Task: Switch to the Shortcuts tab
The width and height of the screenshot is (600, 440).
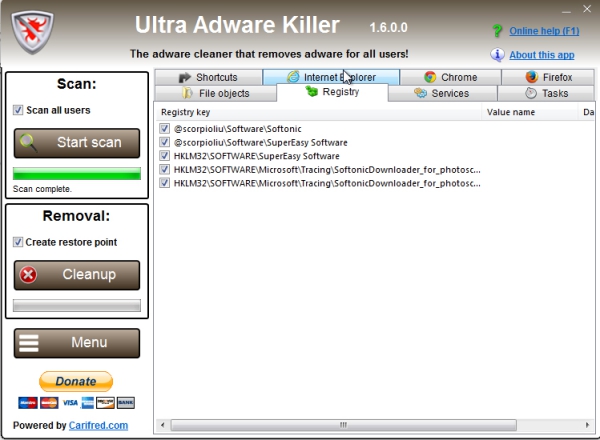Action: click(209, 77)
